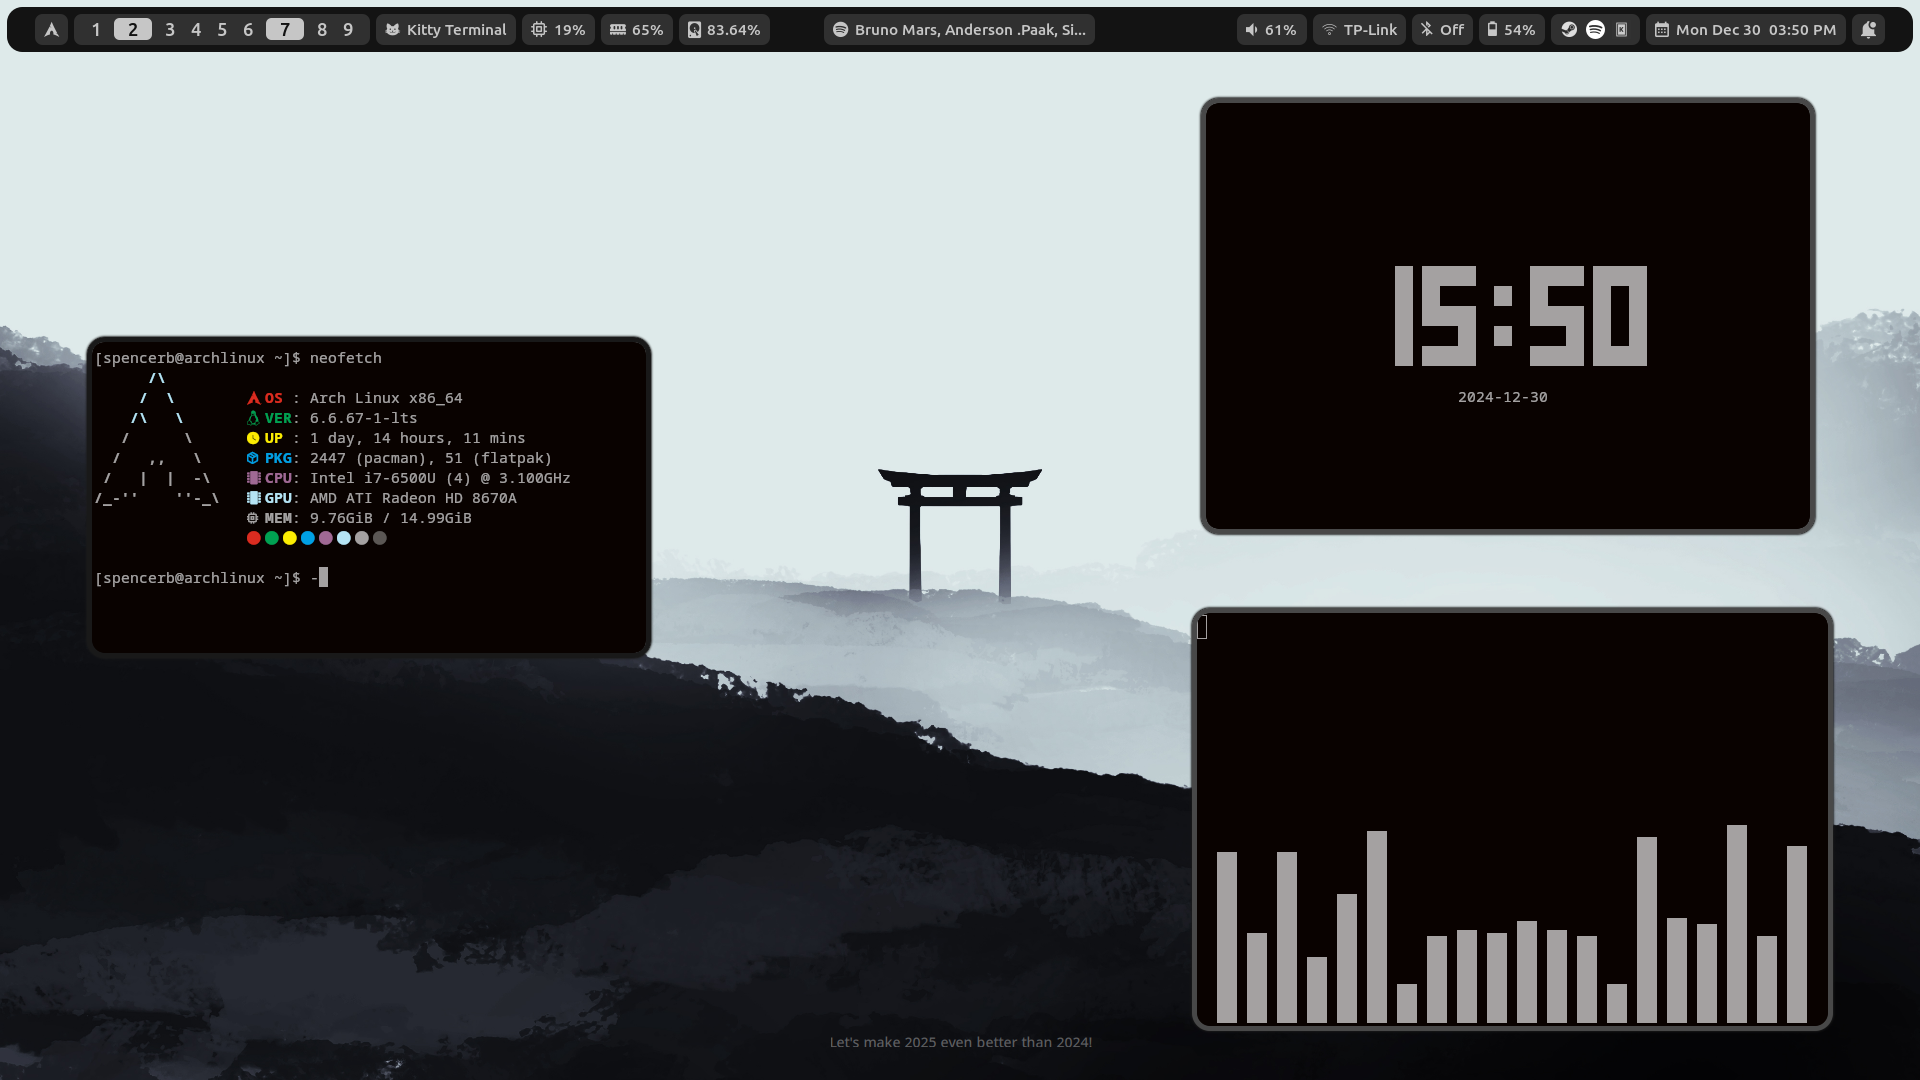Click the neofetch terminal prompt line
Viewport: 1920px width, 1080px height.
point(239,357)
